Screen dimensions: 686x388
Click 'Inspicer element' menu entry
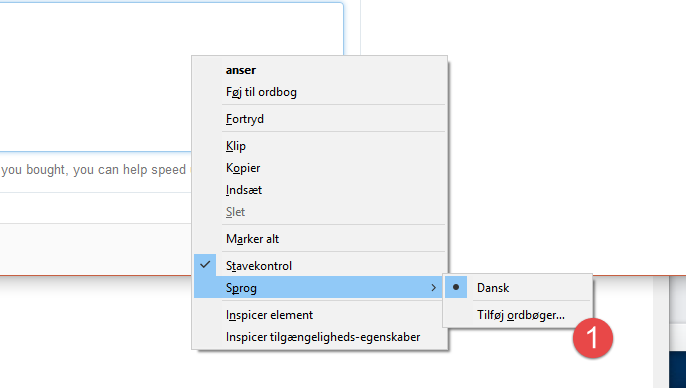320,315
